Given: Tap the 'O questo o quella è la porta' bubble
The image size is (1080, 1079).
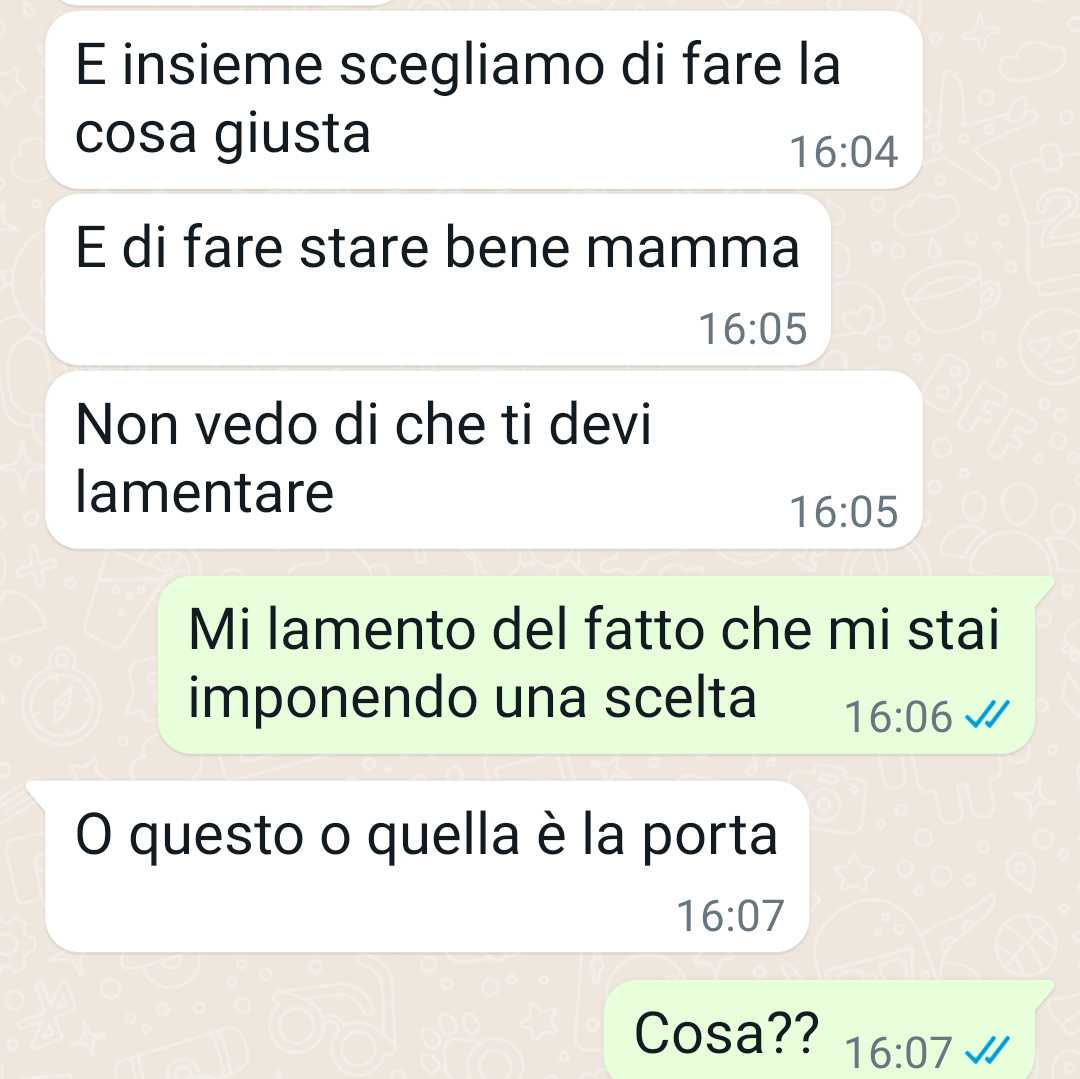Looking at the screenshot, I should point(427,867).
